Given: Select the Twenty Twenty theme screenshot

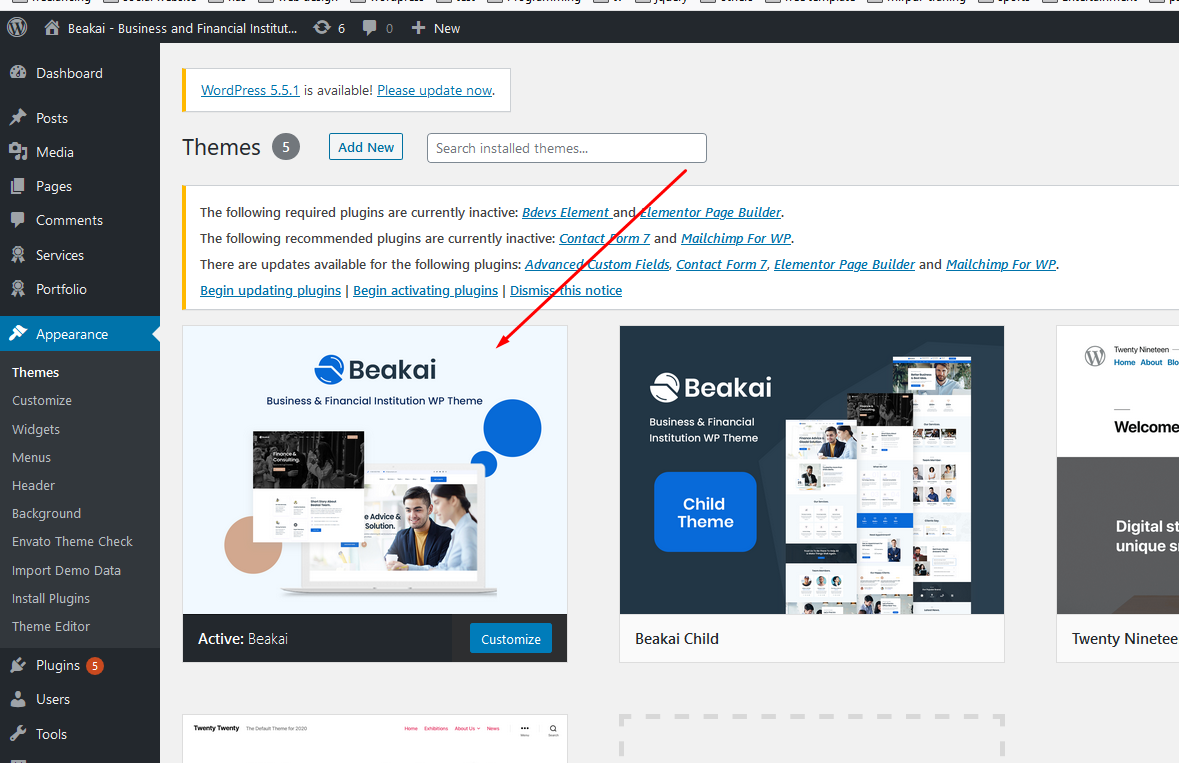Looking at the screenshot, I should point(375,739).
